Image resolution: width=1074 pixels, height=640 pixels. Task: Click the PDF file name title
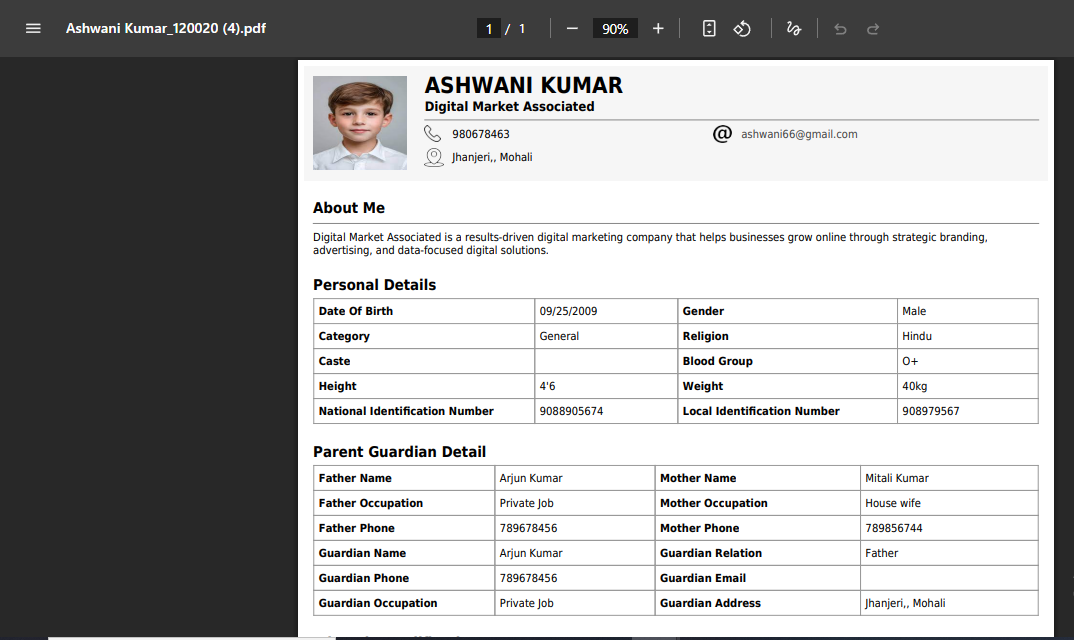coord(166,28)
